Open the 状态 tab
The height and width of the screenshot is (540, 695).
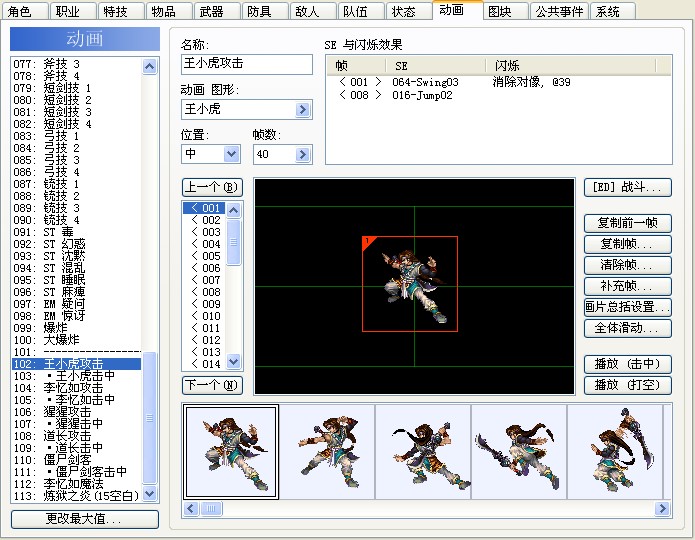click(x=408, y=11)
